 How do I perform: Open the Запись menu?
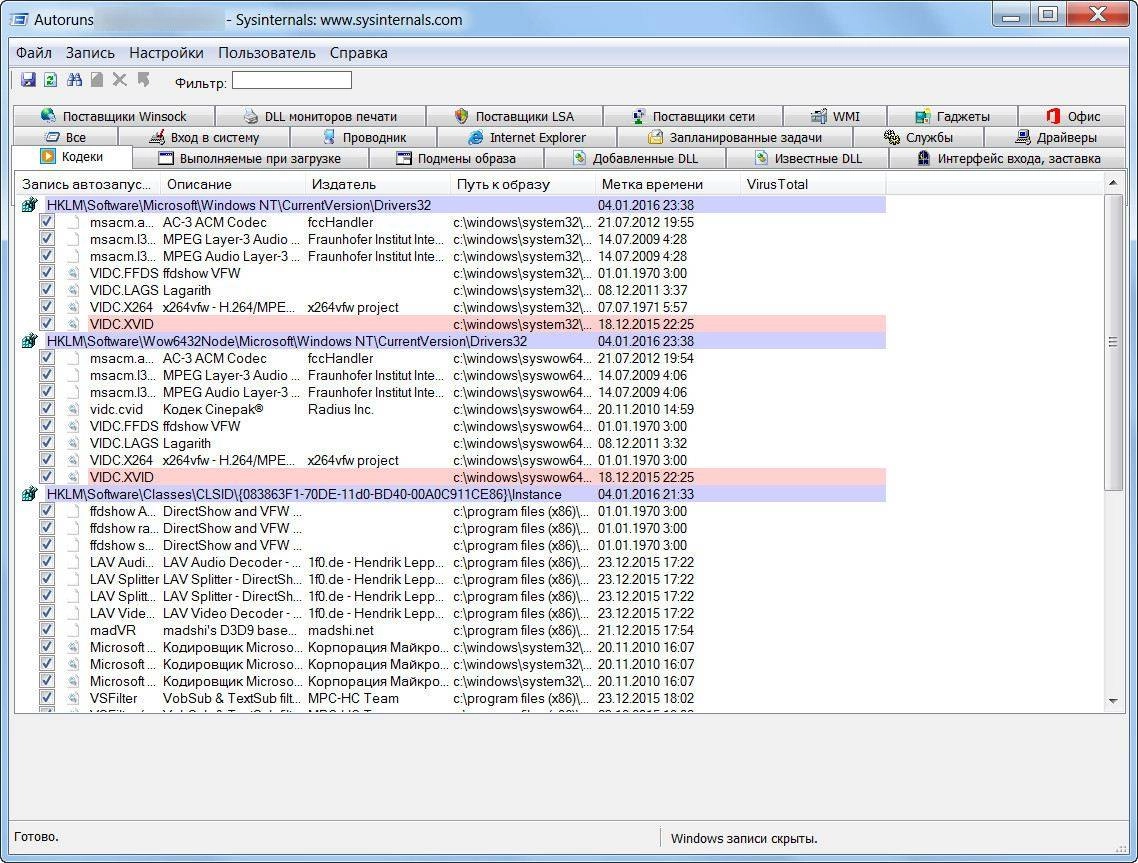point(90,53)
